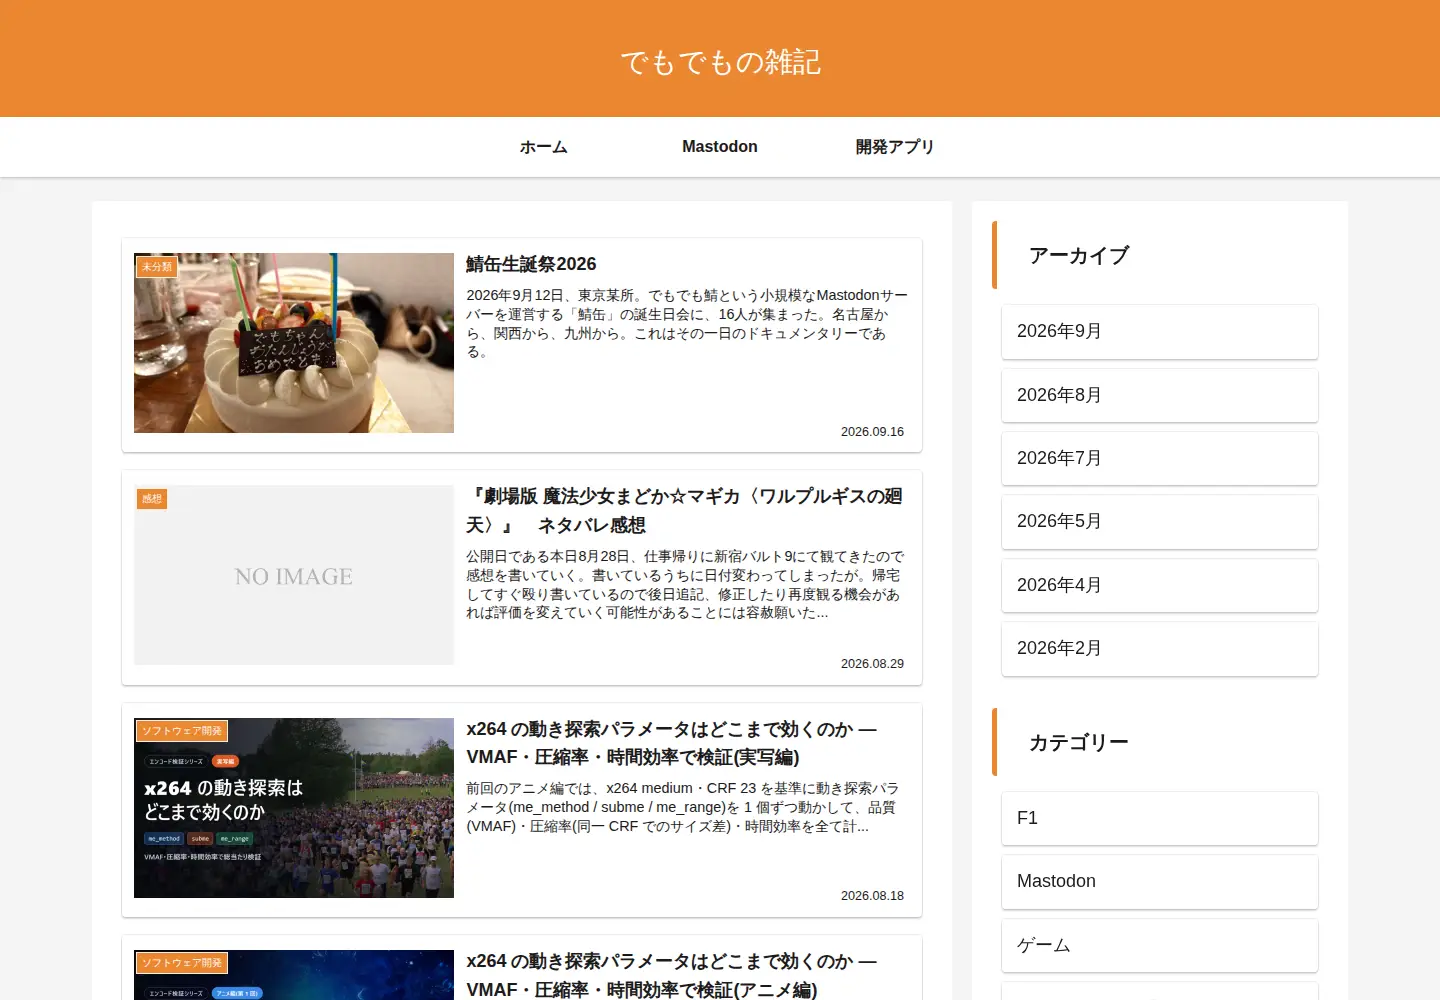This screenshot has height=1000, width=1440.
Task: Click the 2026.09.16 post date
Action: pos(872,432)
